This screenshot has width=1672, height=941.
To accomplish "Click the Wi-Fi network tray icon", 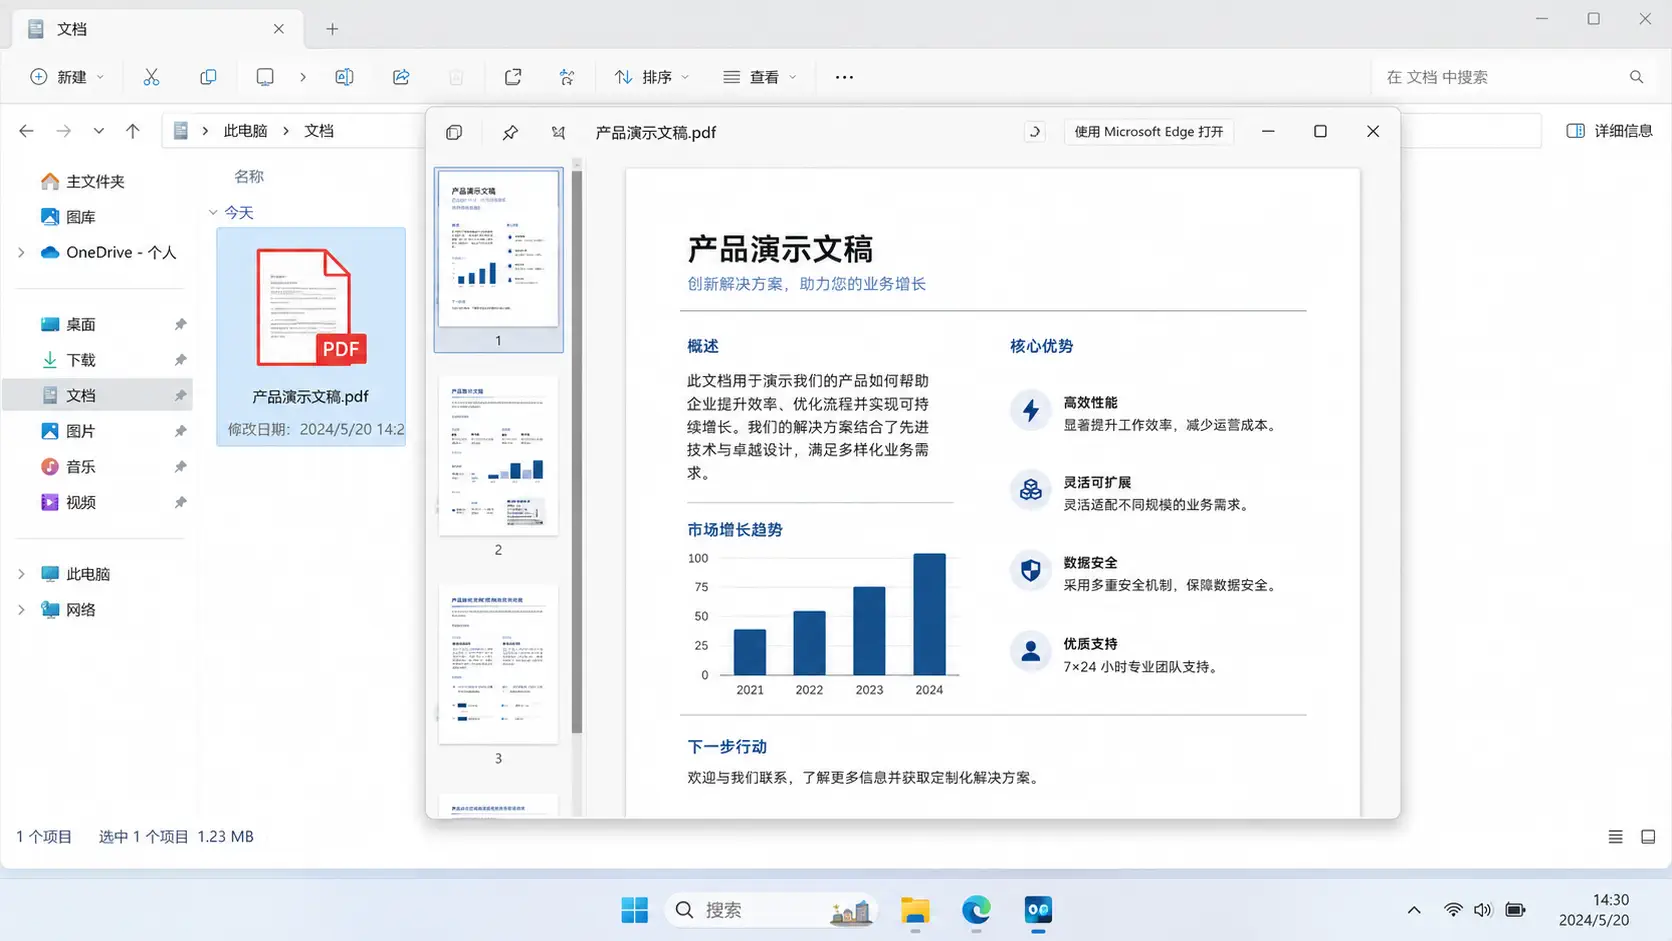I will pos(1453,910).
